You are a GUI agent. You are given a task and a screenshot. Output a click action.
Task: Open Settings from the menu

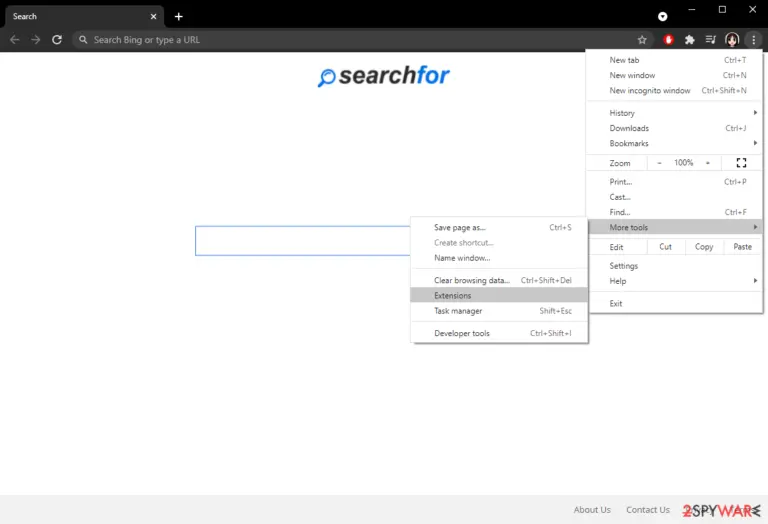[675, 266]
